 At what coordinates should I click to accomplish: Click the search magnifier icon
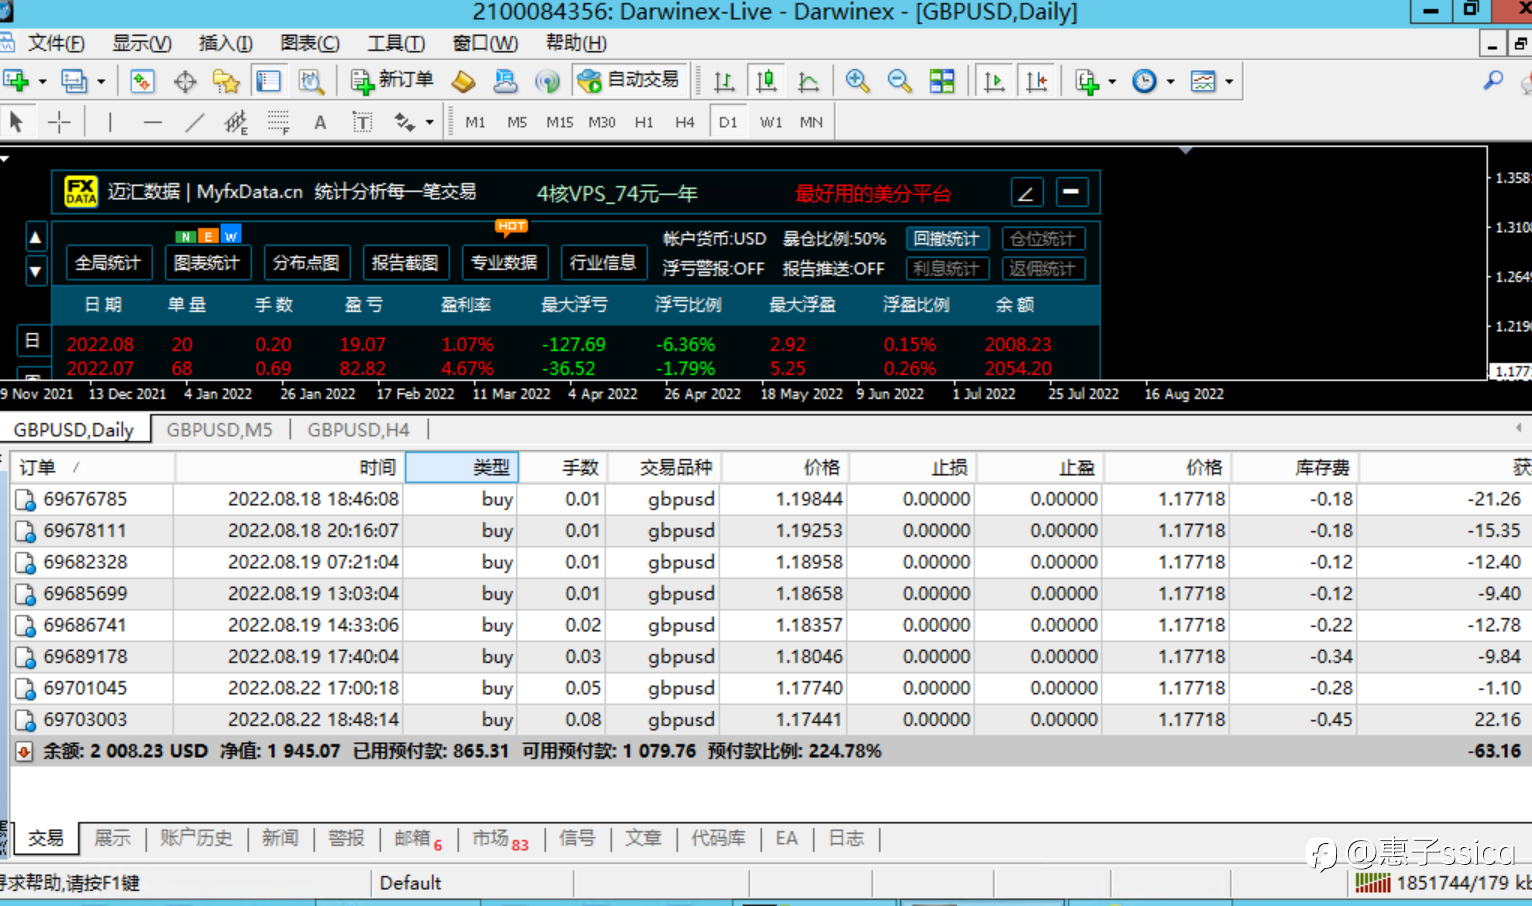click(1493, 80)
